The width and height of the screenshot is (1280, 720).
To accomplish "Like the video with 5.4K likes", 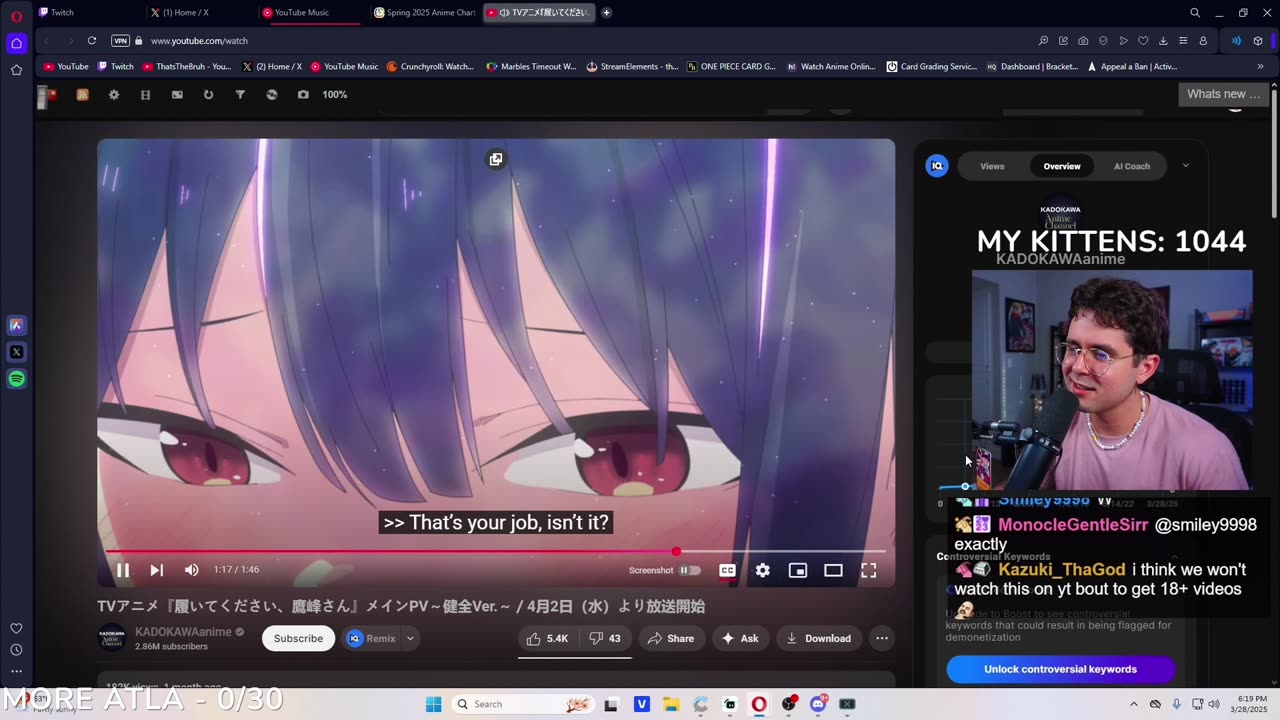I will point(547,638).
